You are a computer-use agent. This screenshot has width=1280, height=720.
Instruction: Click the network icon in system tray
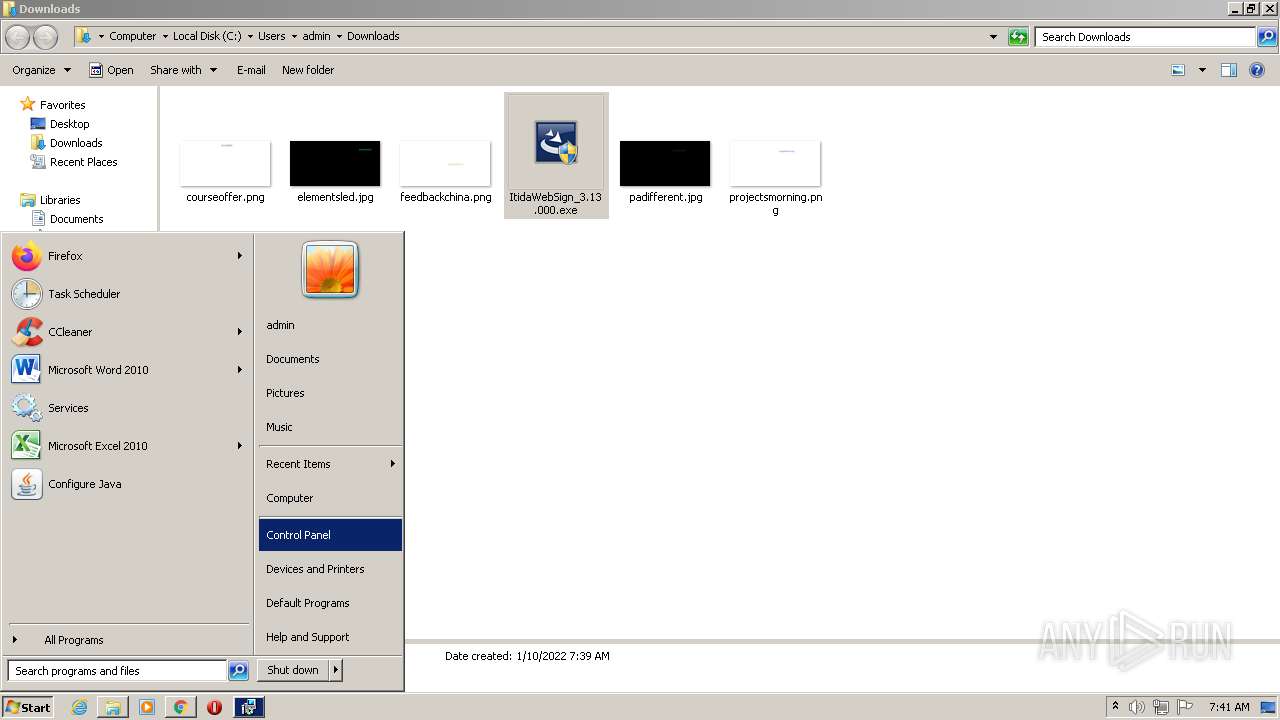click(1161, 707)
